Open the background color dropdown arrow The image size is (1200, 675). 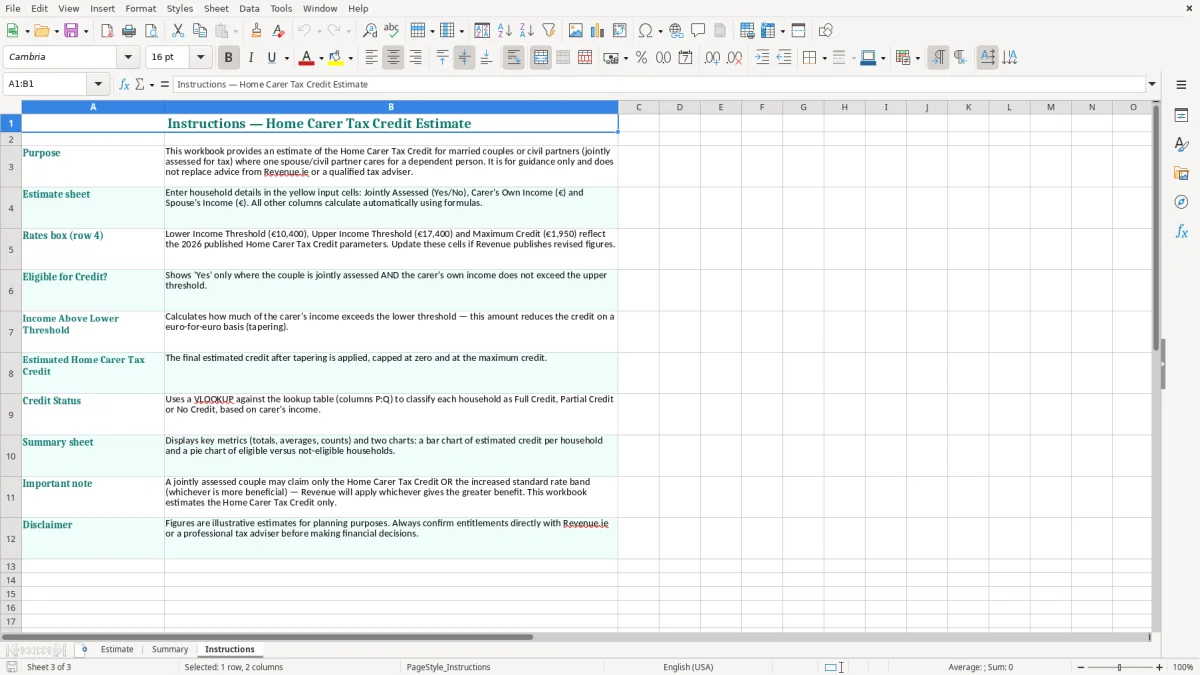[350, 59]
